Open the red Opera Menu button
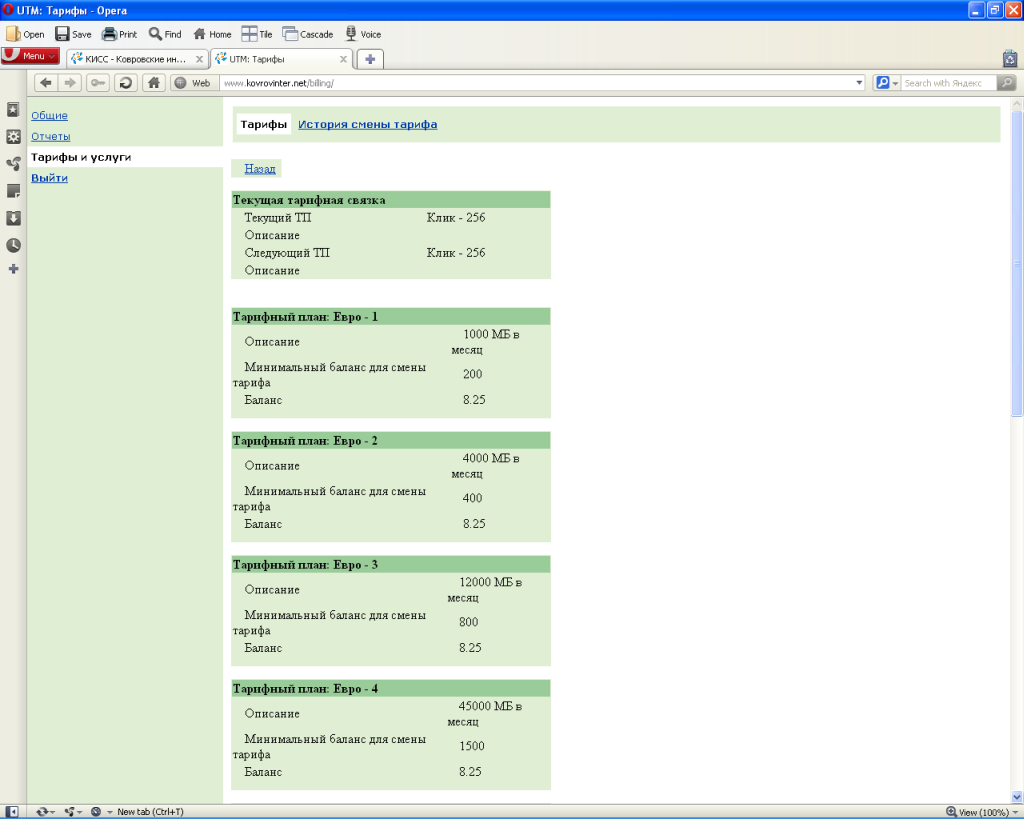Viewport: 1024px width, 819px height. [x=31, y=56]
